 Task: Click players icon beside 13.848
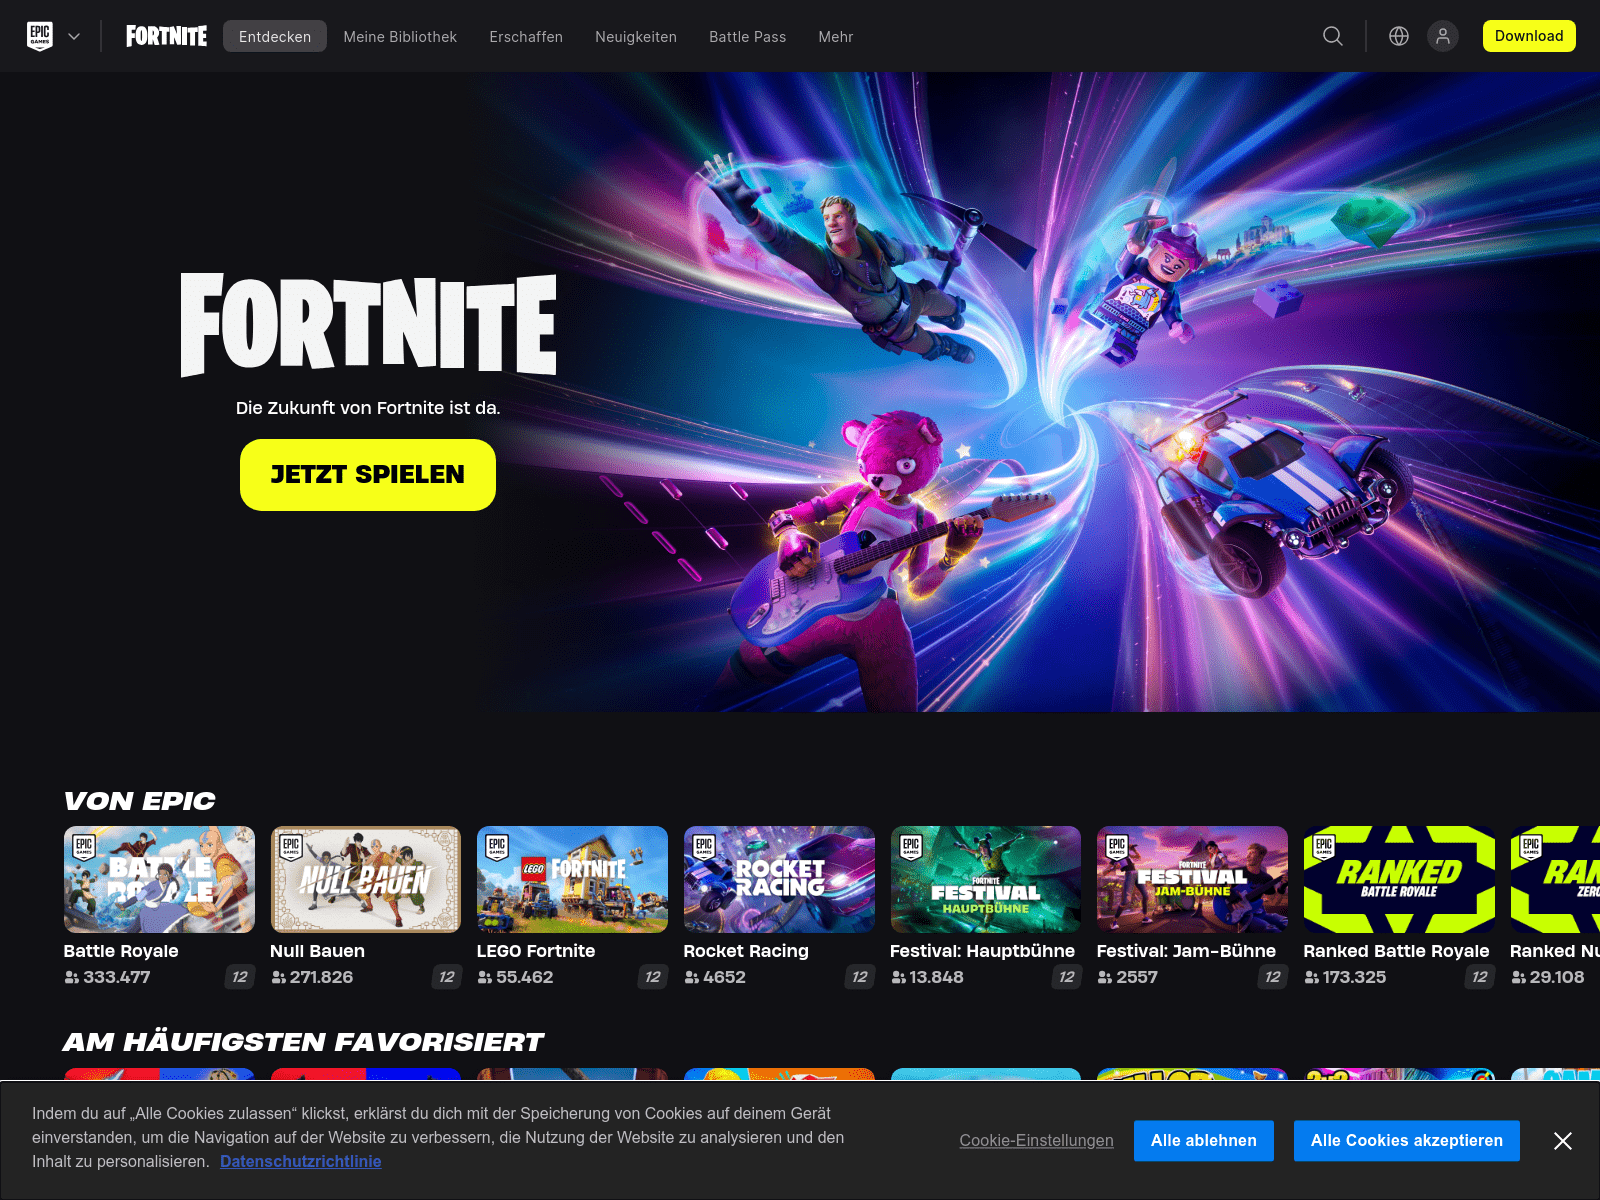click(x=898, y=977)
